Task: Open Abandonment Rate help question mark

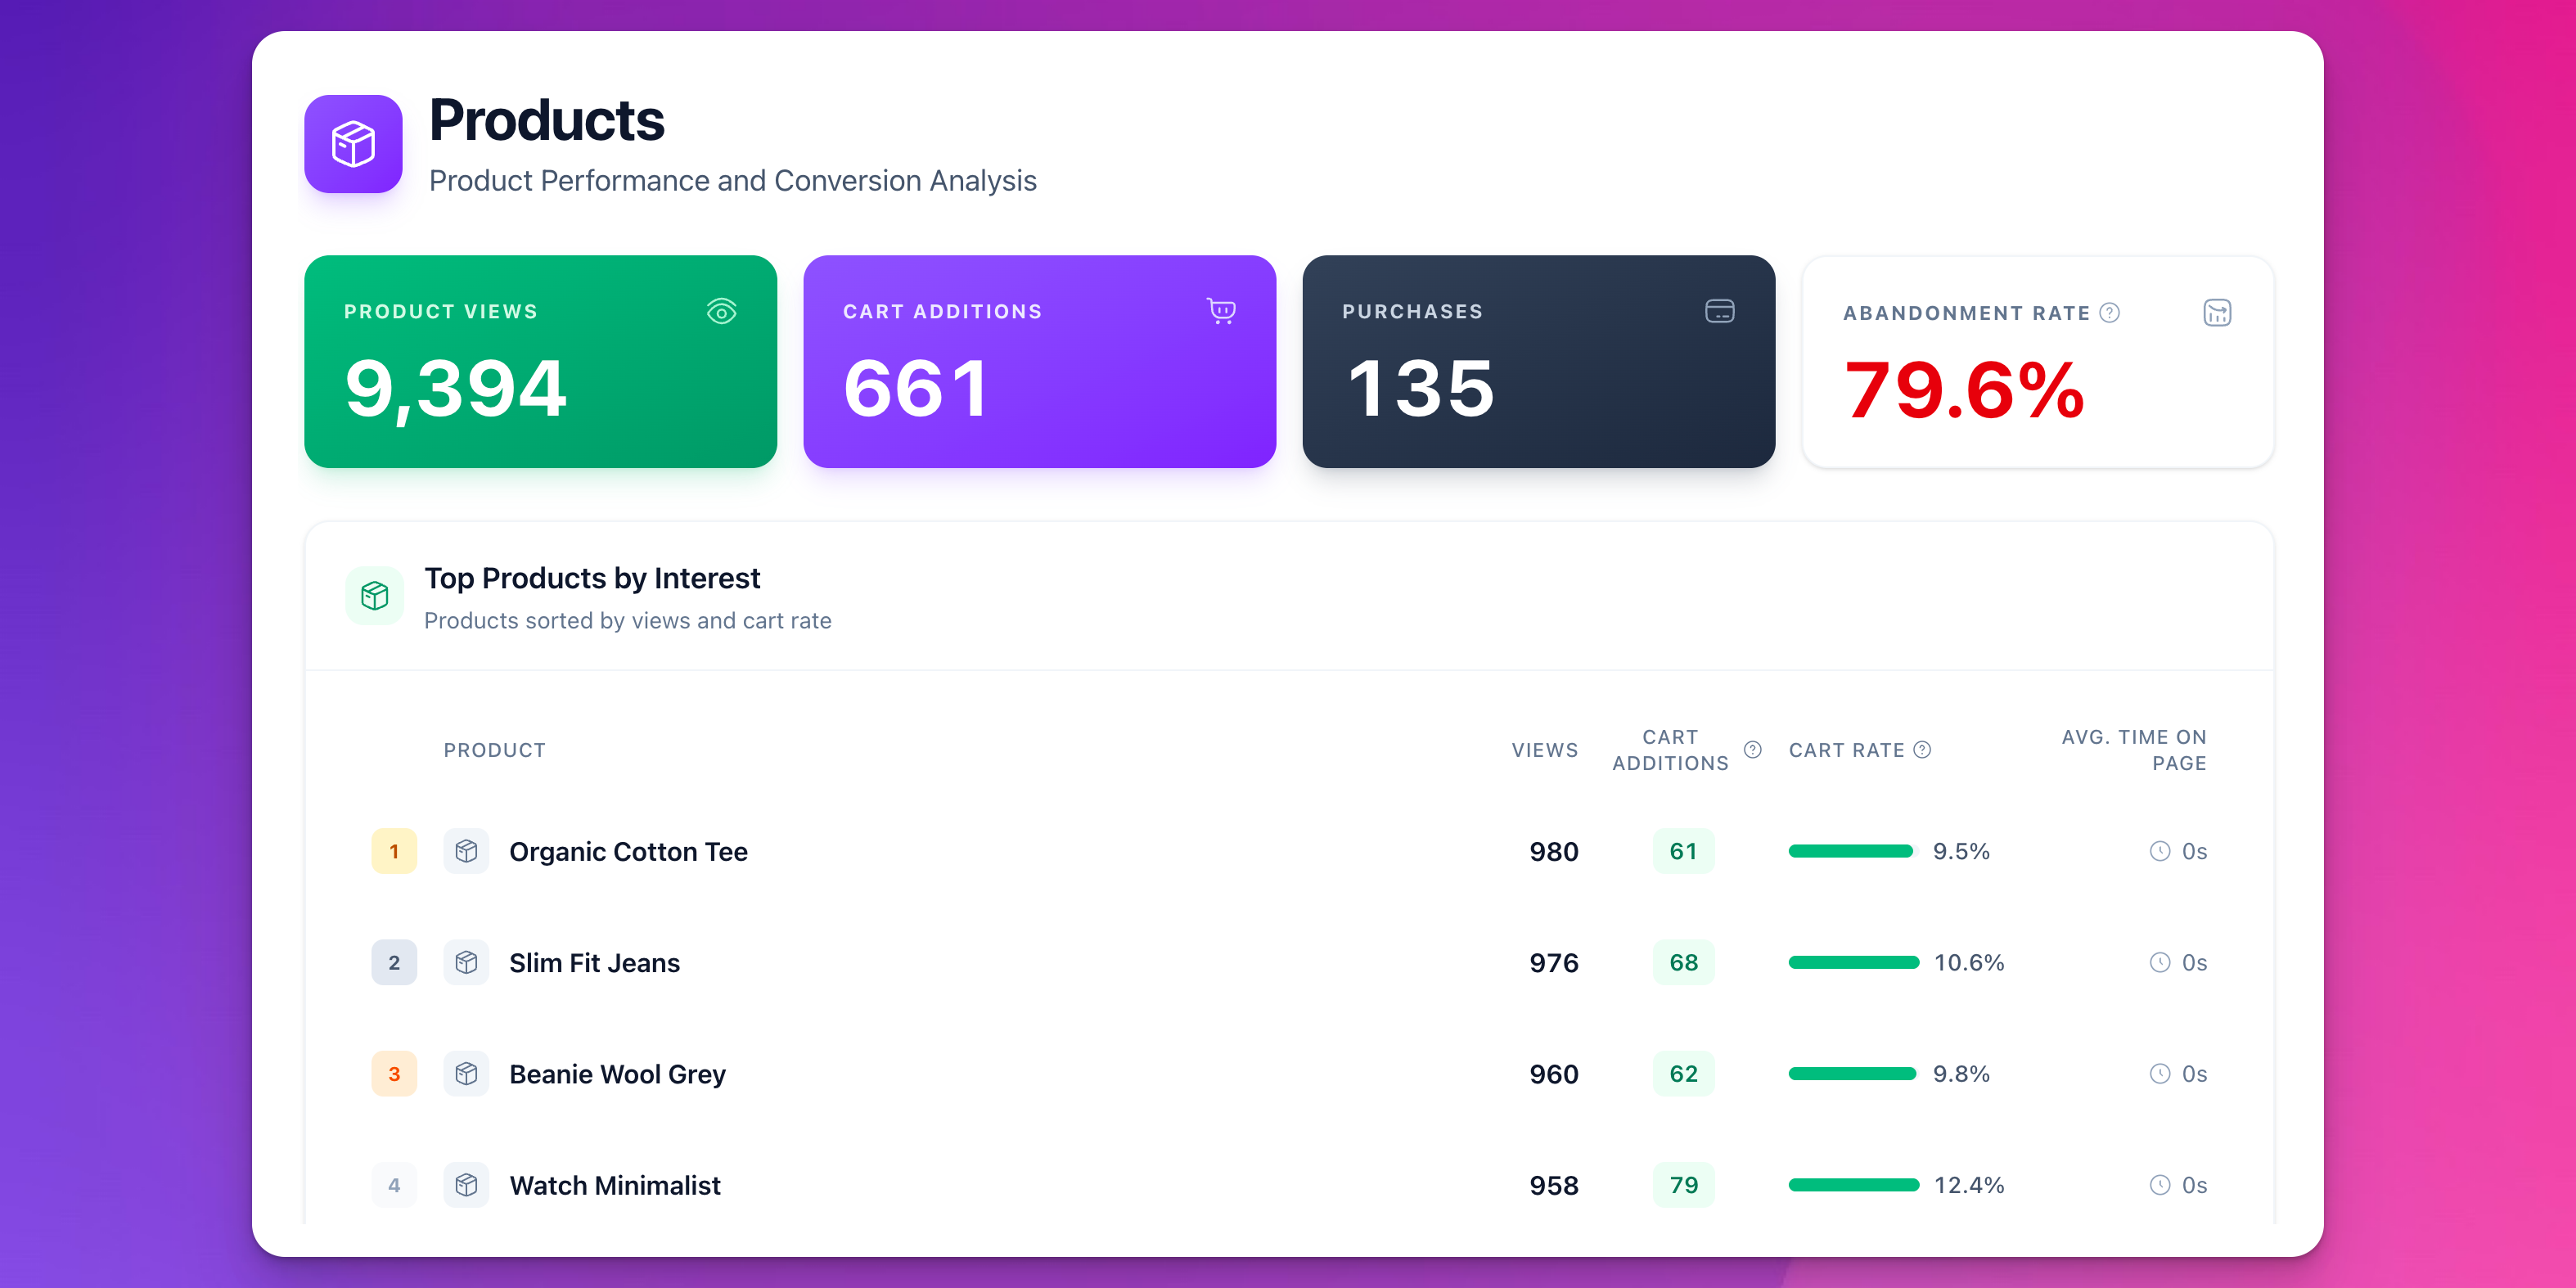Action: [x=2109, y=313]
